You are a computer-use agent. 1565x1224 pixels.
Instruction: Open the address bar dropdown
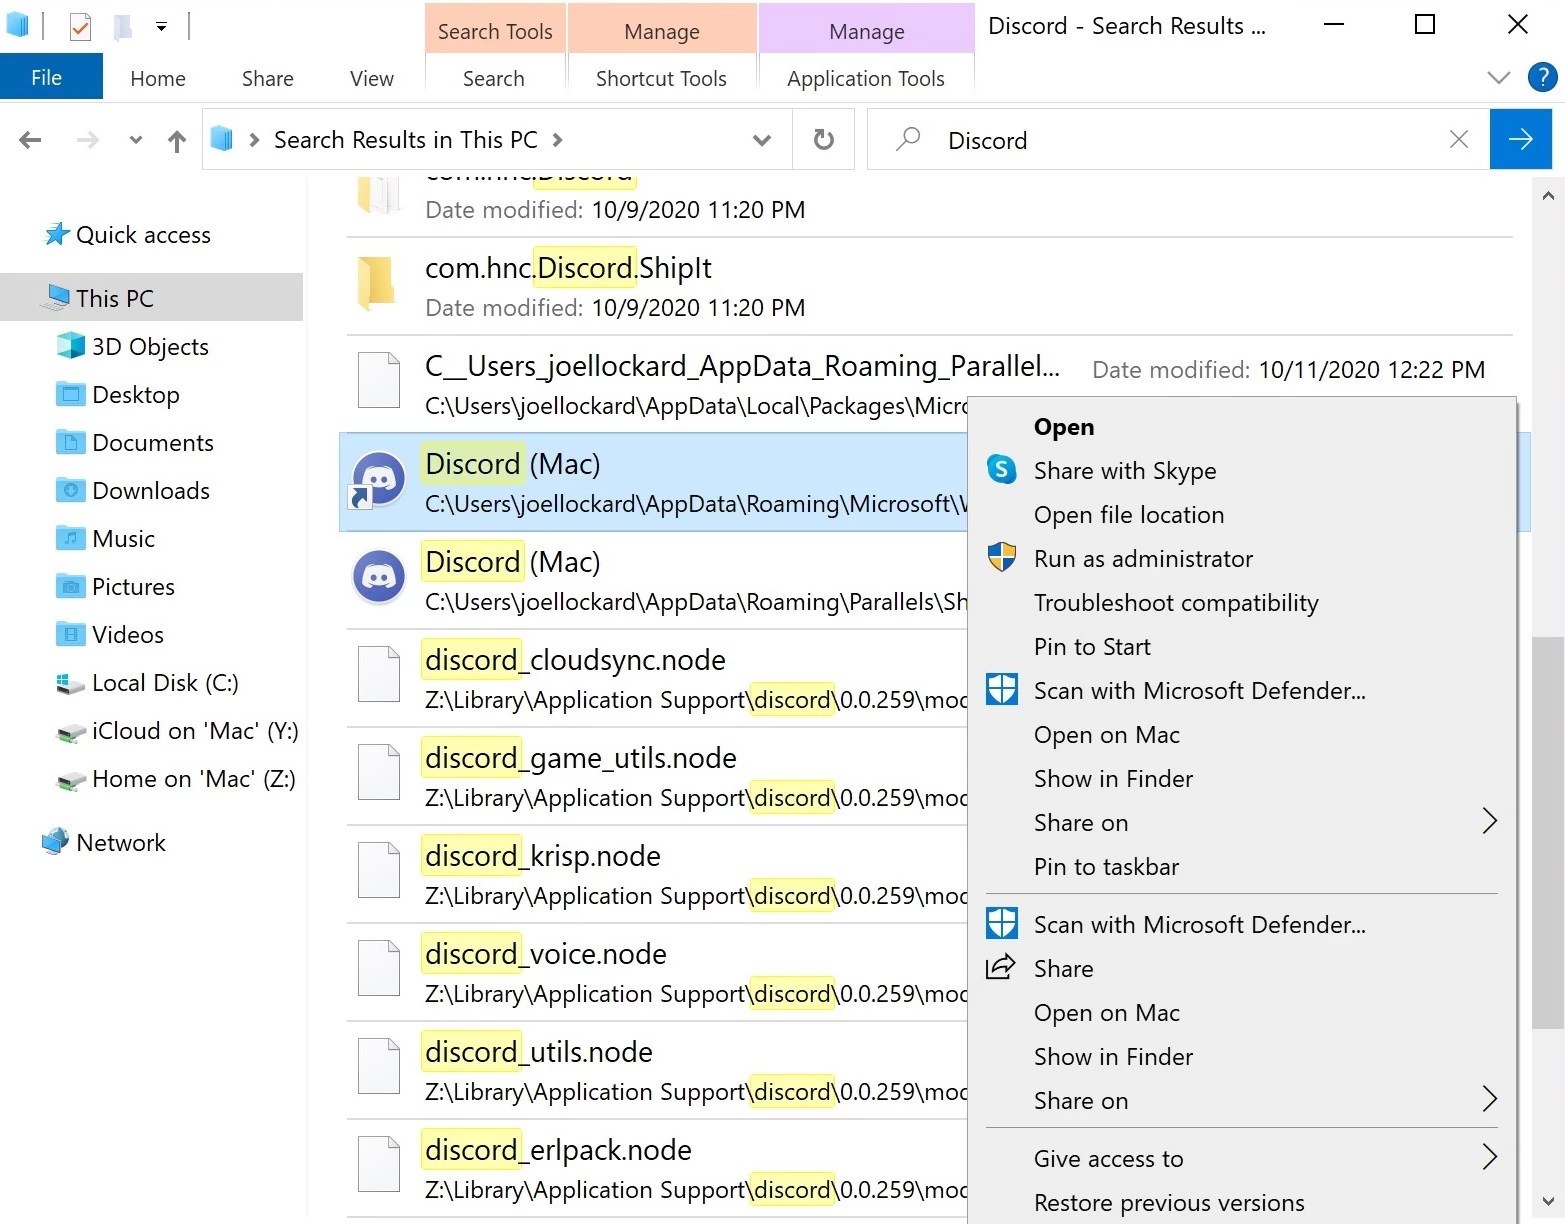(x=761, y=139)
